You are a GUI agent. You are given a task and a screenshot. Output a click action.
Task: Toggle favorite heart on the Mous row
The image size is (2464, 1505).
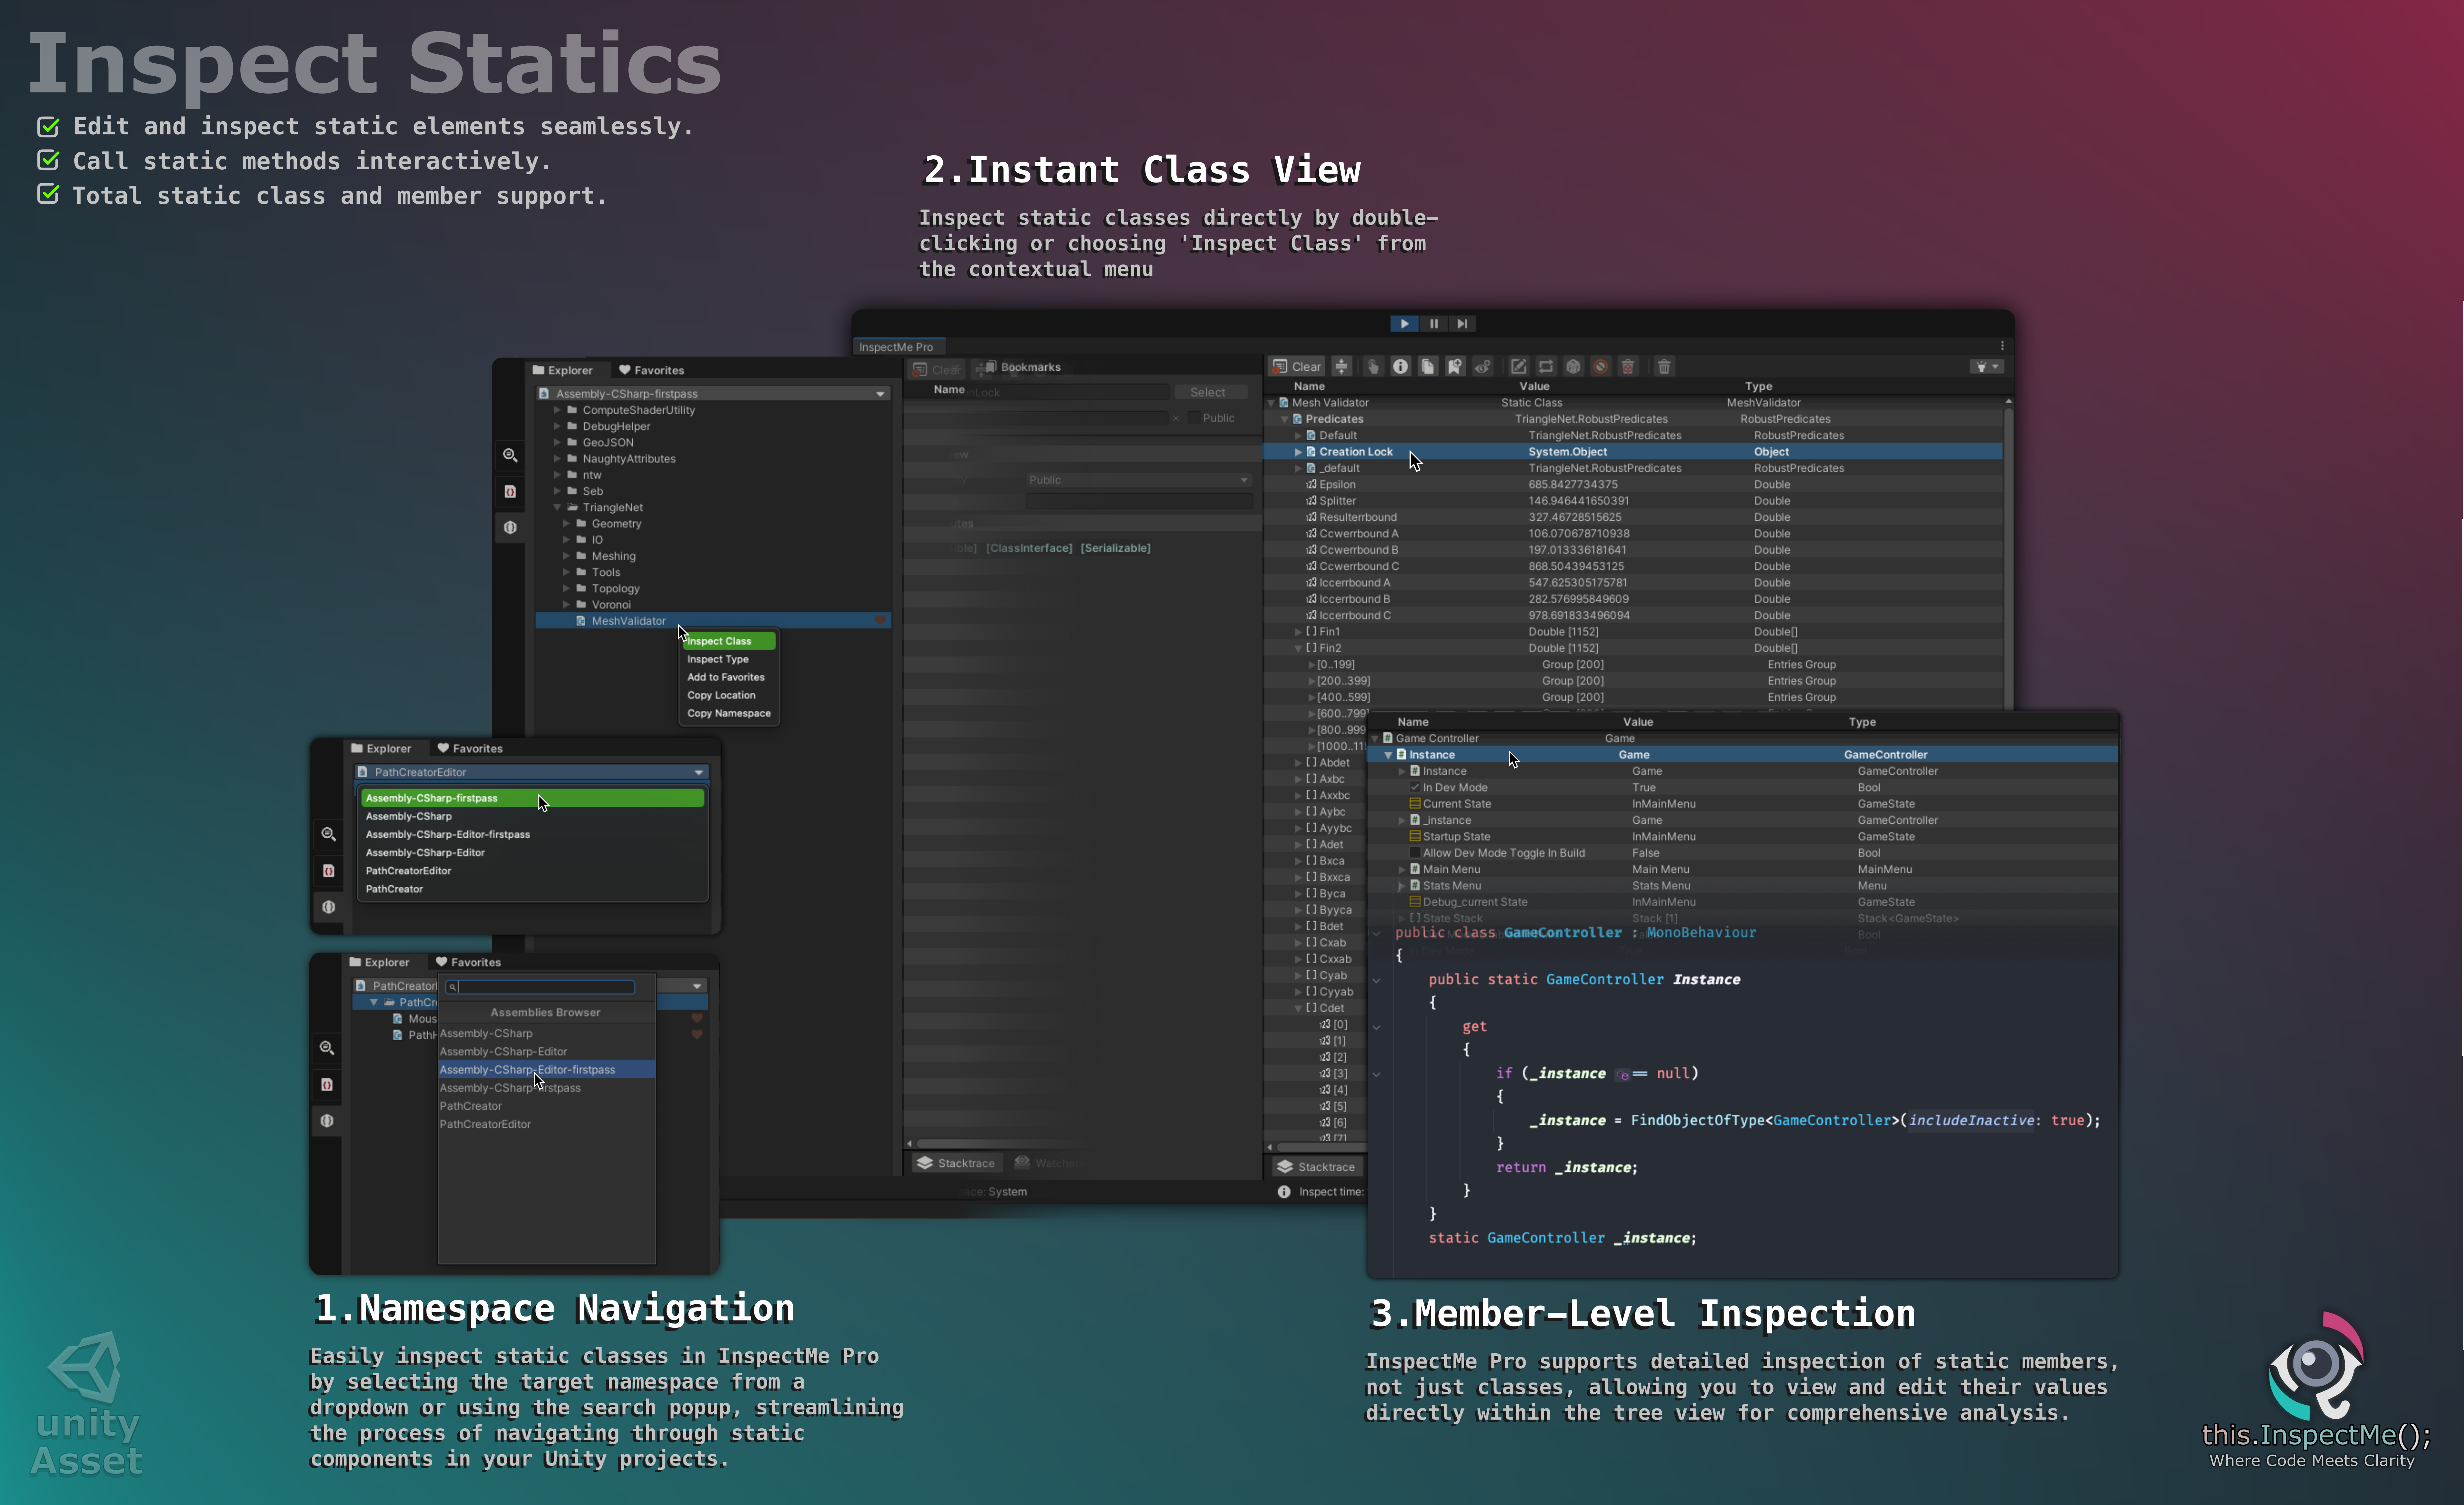(697, 1018)
